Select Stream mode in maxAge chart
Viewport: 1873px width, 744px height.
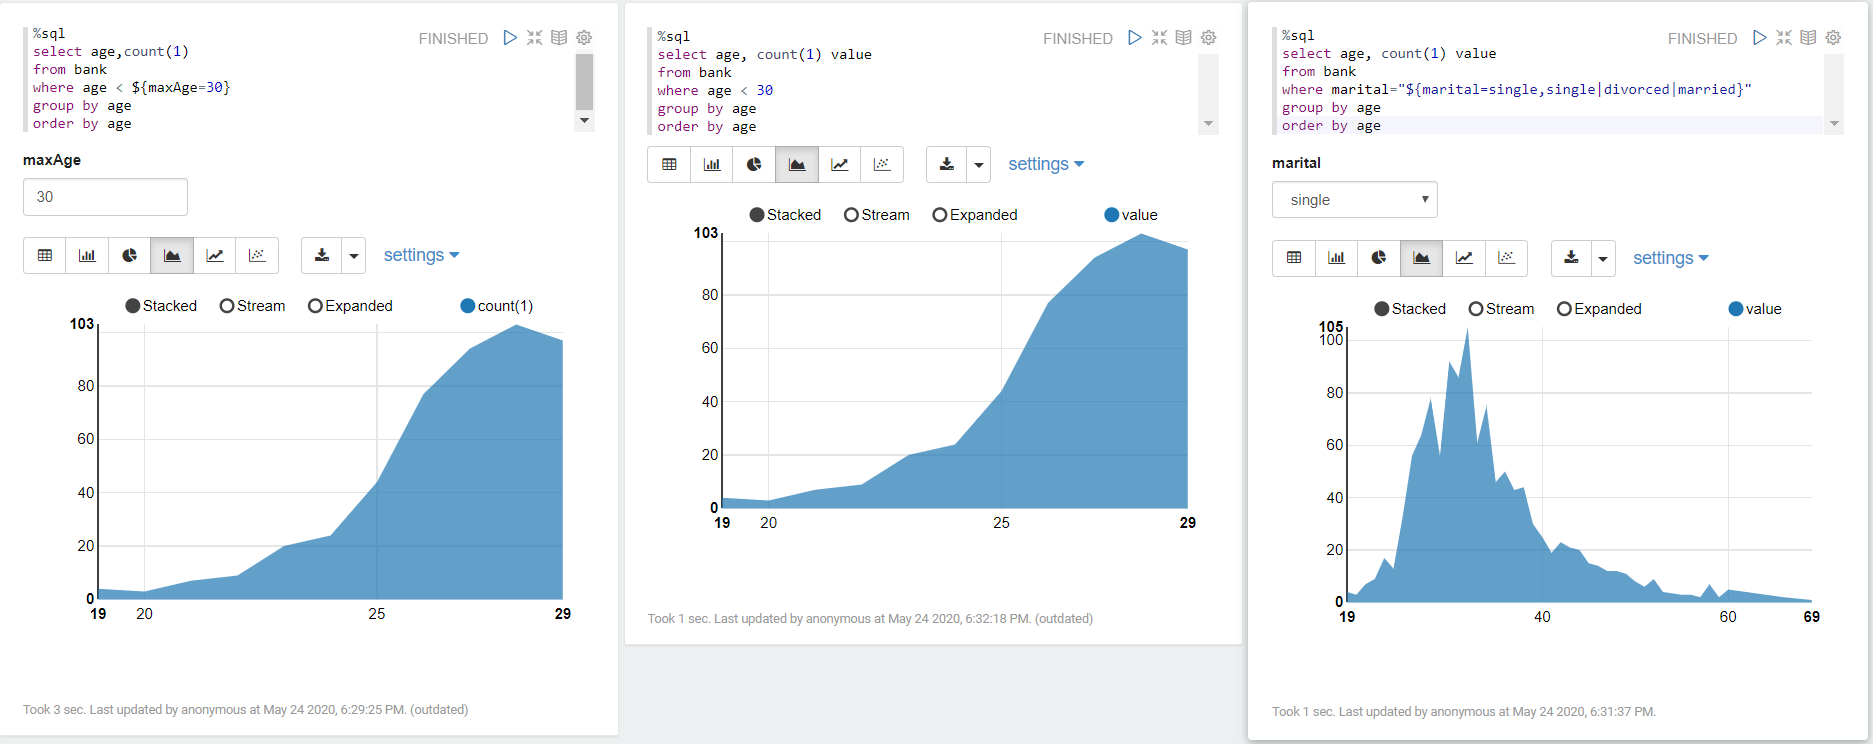(x=252, y=306)
